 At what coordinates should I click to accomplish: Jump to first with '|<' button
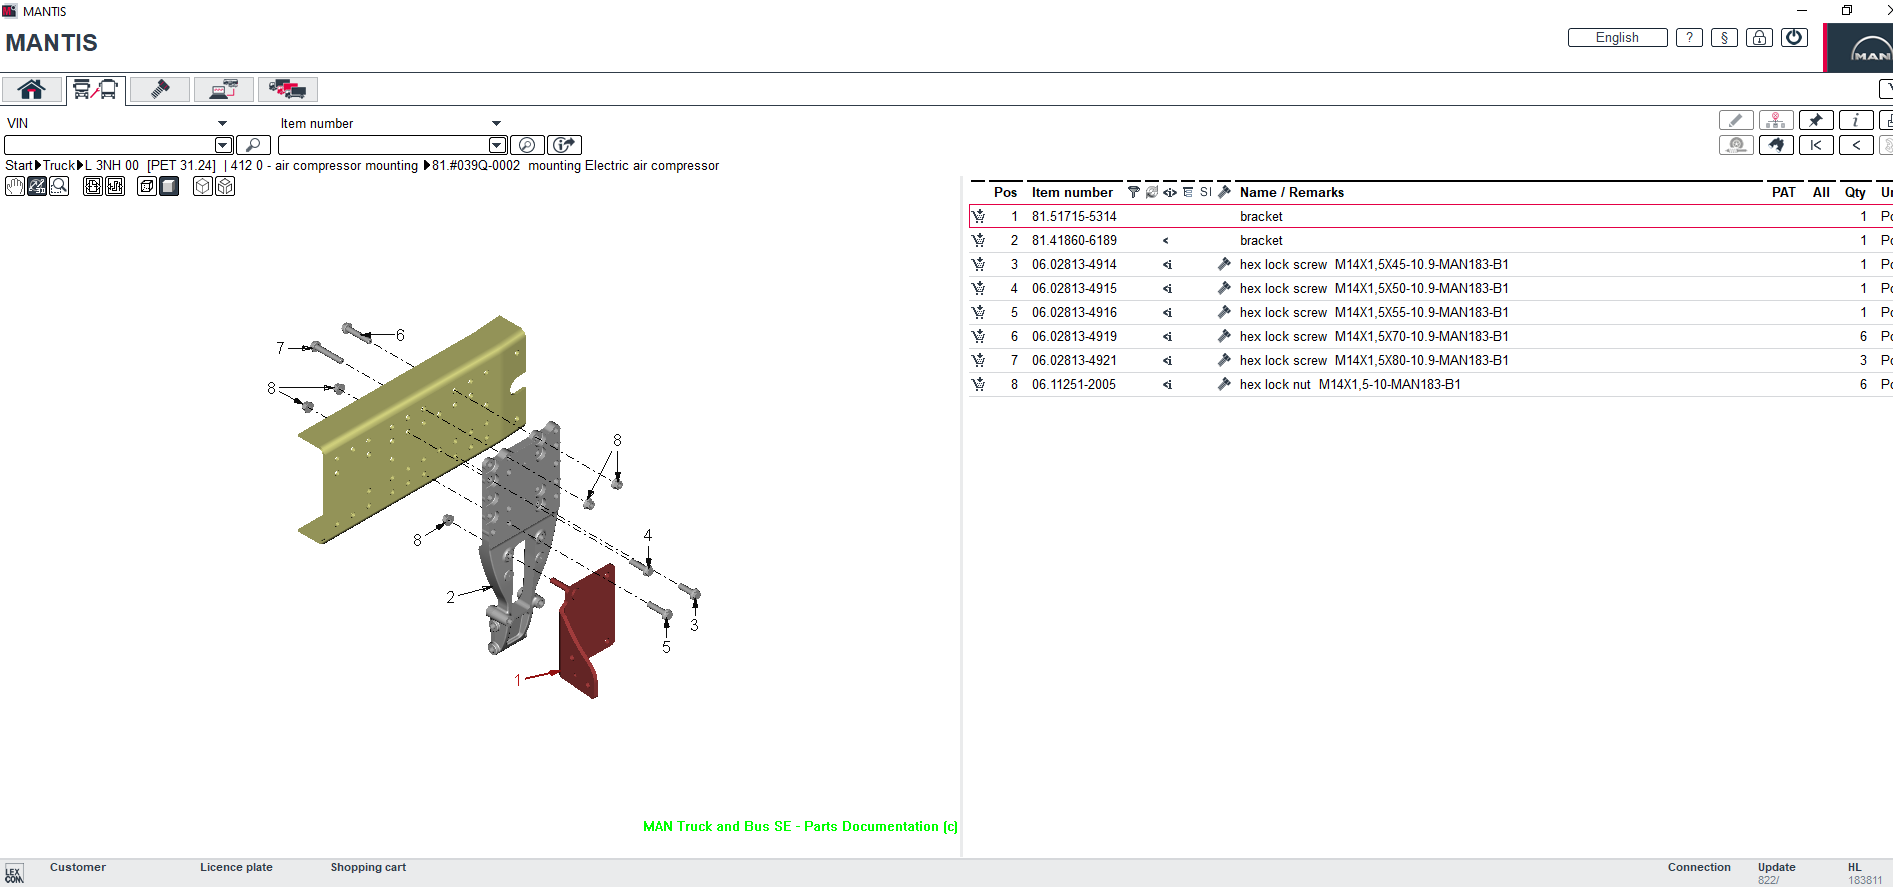coord(1816,145)
